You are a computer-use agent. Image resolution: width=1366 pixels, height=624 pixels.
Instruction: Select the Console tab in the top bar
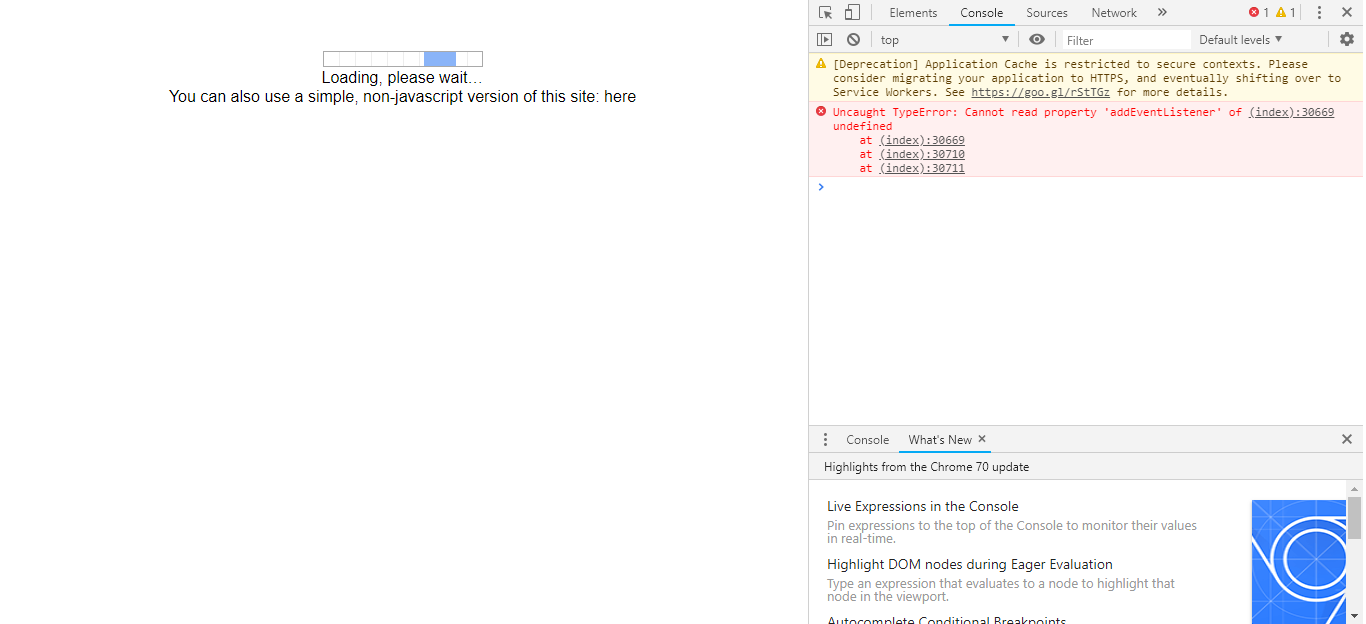point(981,13)
